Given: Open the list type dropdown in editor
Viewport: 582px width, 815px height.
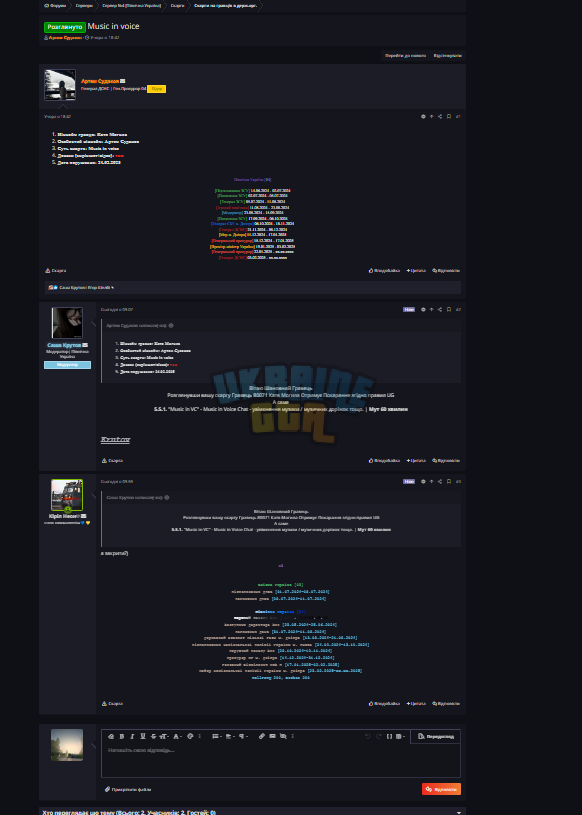Looking at the screenshot, I should [x=216, y=736].
